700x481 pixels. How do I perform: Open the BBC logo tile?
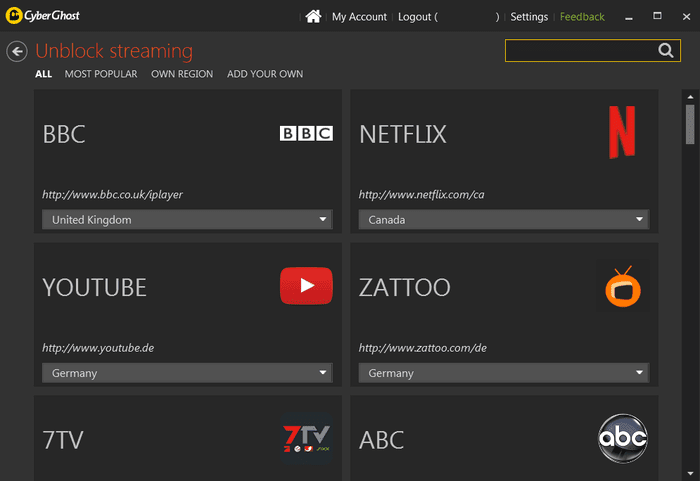[306, 133]
